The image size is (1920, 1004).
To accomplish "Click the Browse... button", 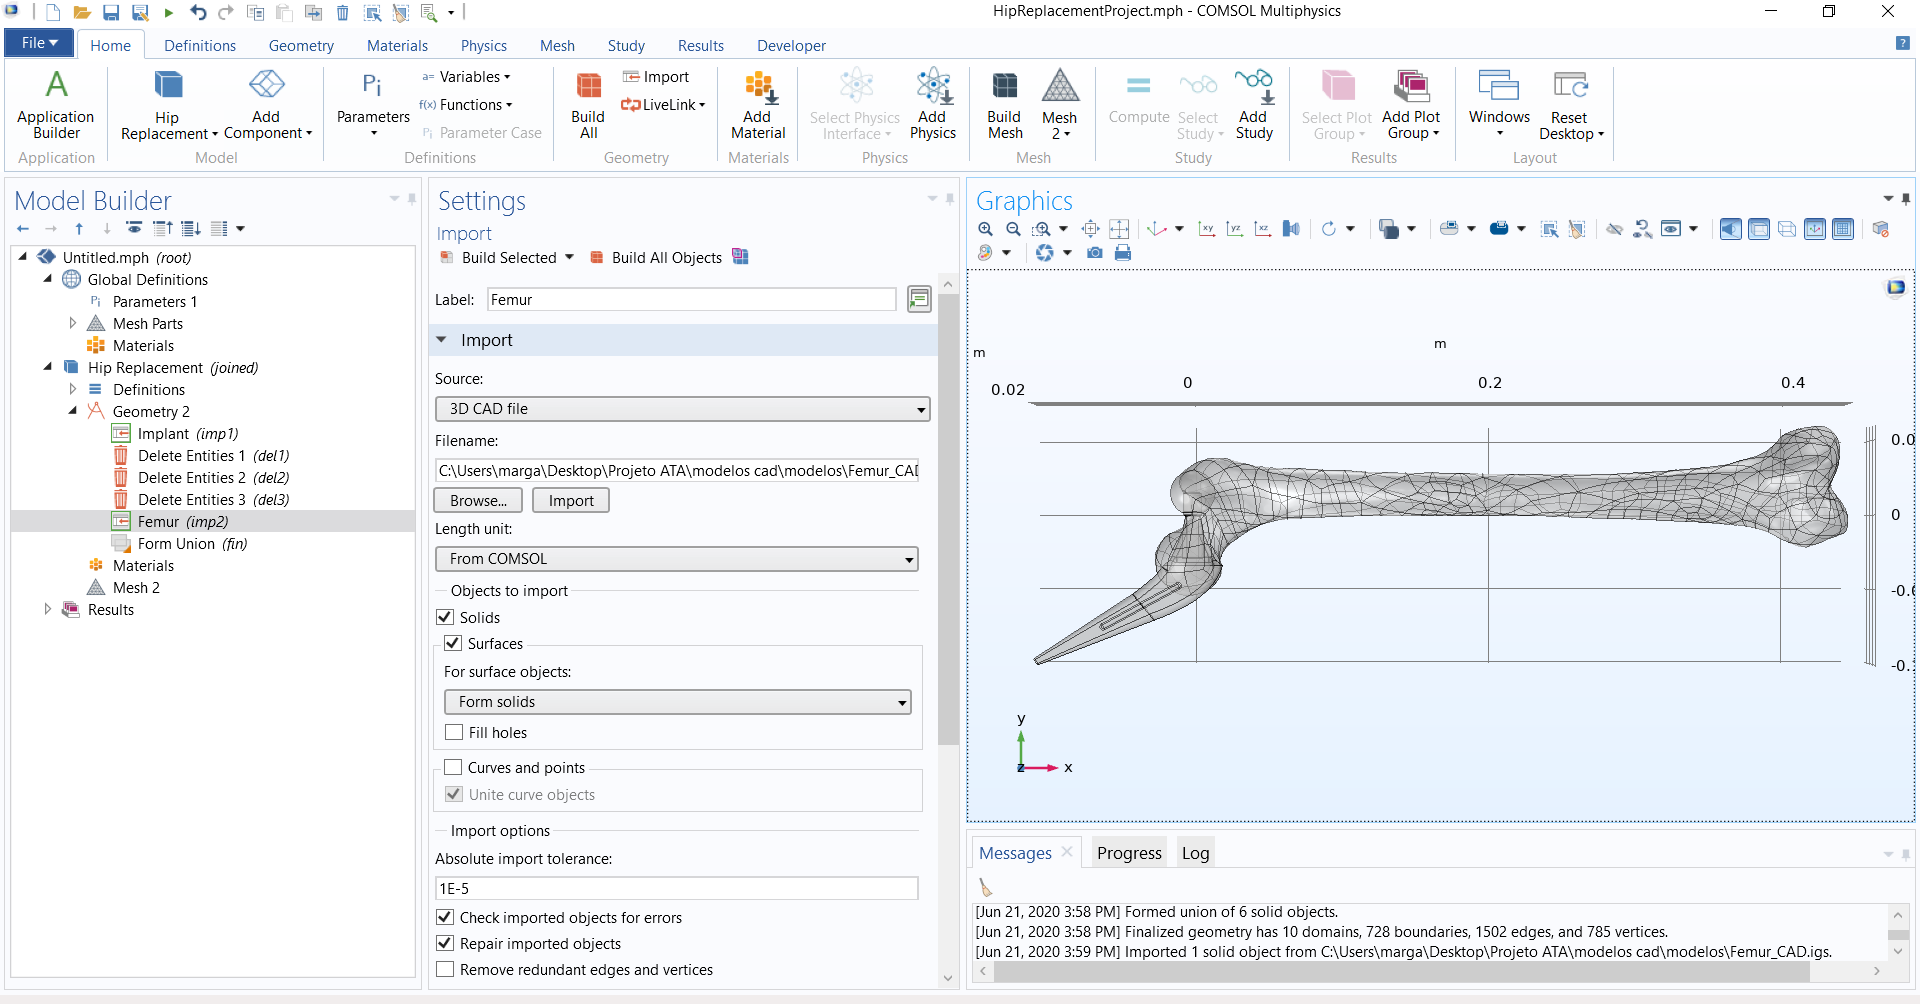I will [x=478, y=501].
